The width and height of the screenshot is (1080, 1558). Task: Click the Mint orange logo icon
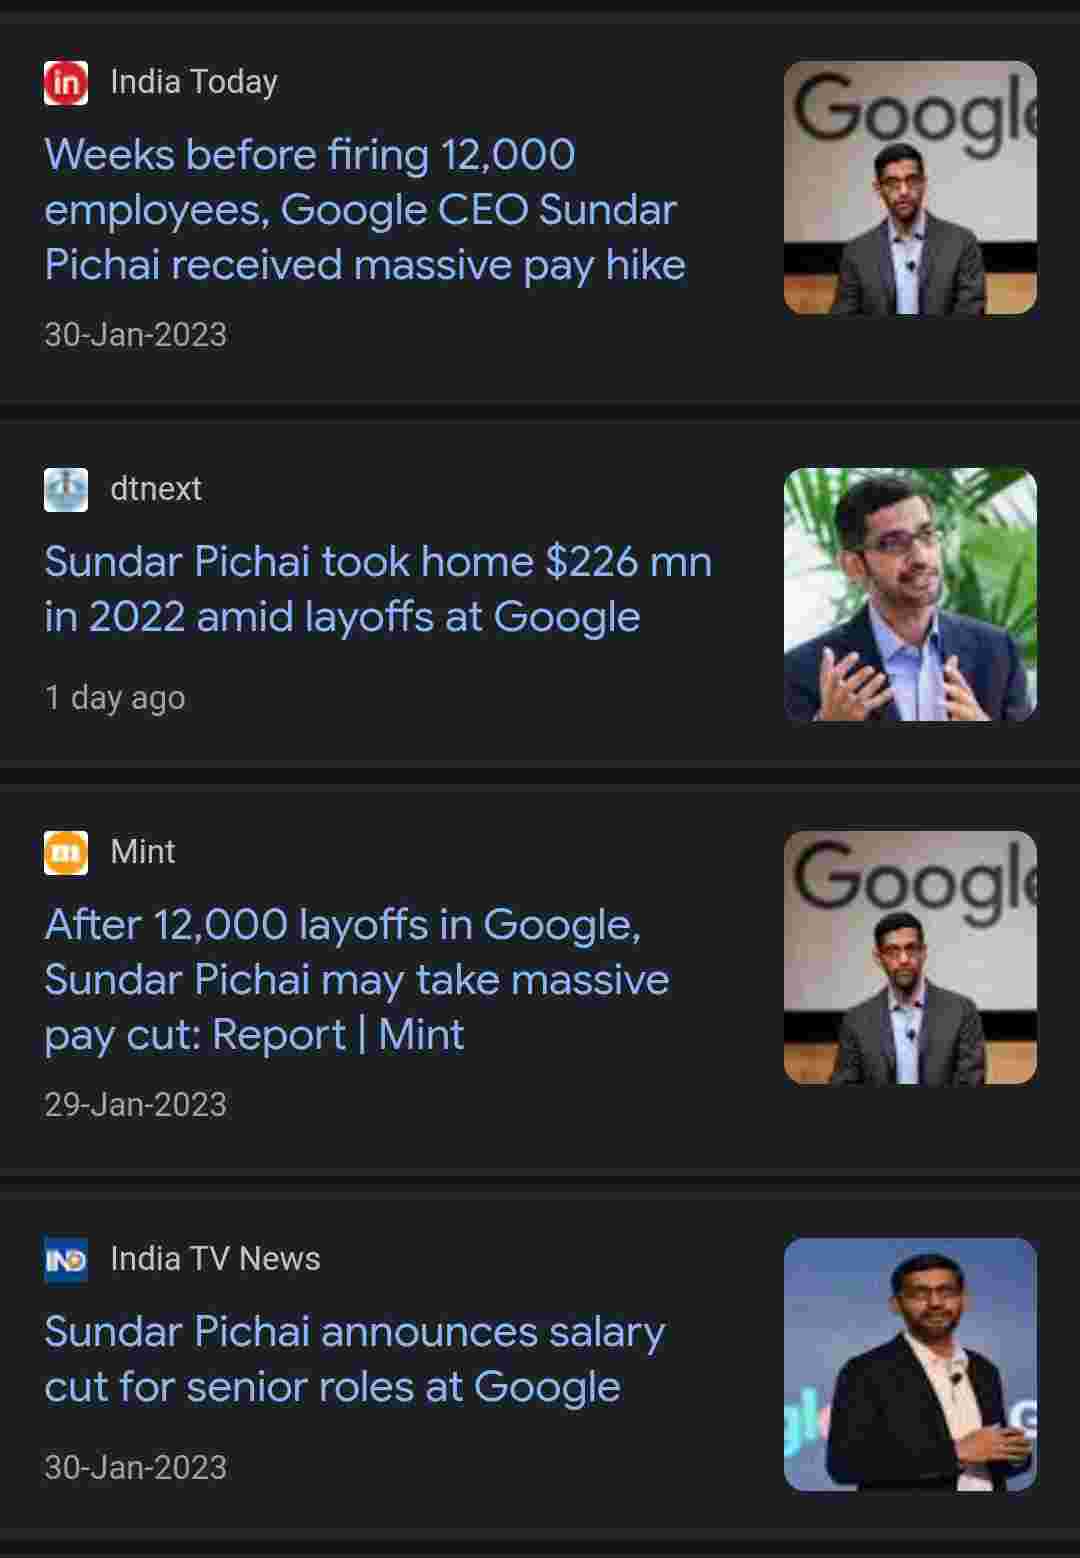pos(66,853)
